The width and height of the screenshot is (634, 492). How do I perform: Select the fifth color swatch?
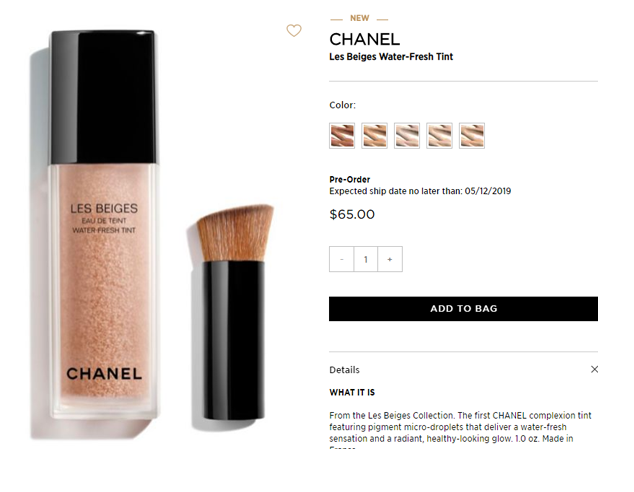tap(472, 135)
